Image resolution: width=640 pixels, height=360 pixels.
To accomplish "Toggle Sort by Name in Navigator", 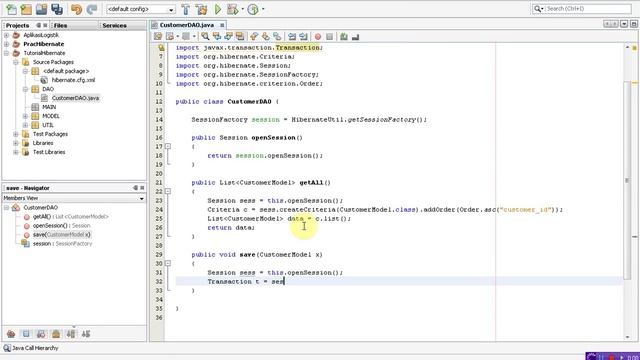I will [x=71, y=334].
